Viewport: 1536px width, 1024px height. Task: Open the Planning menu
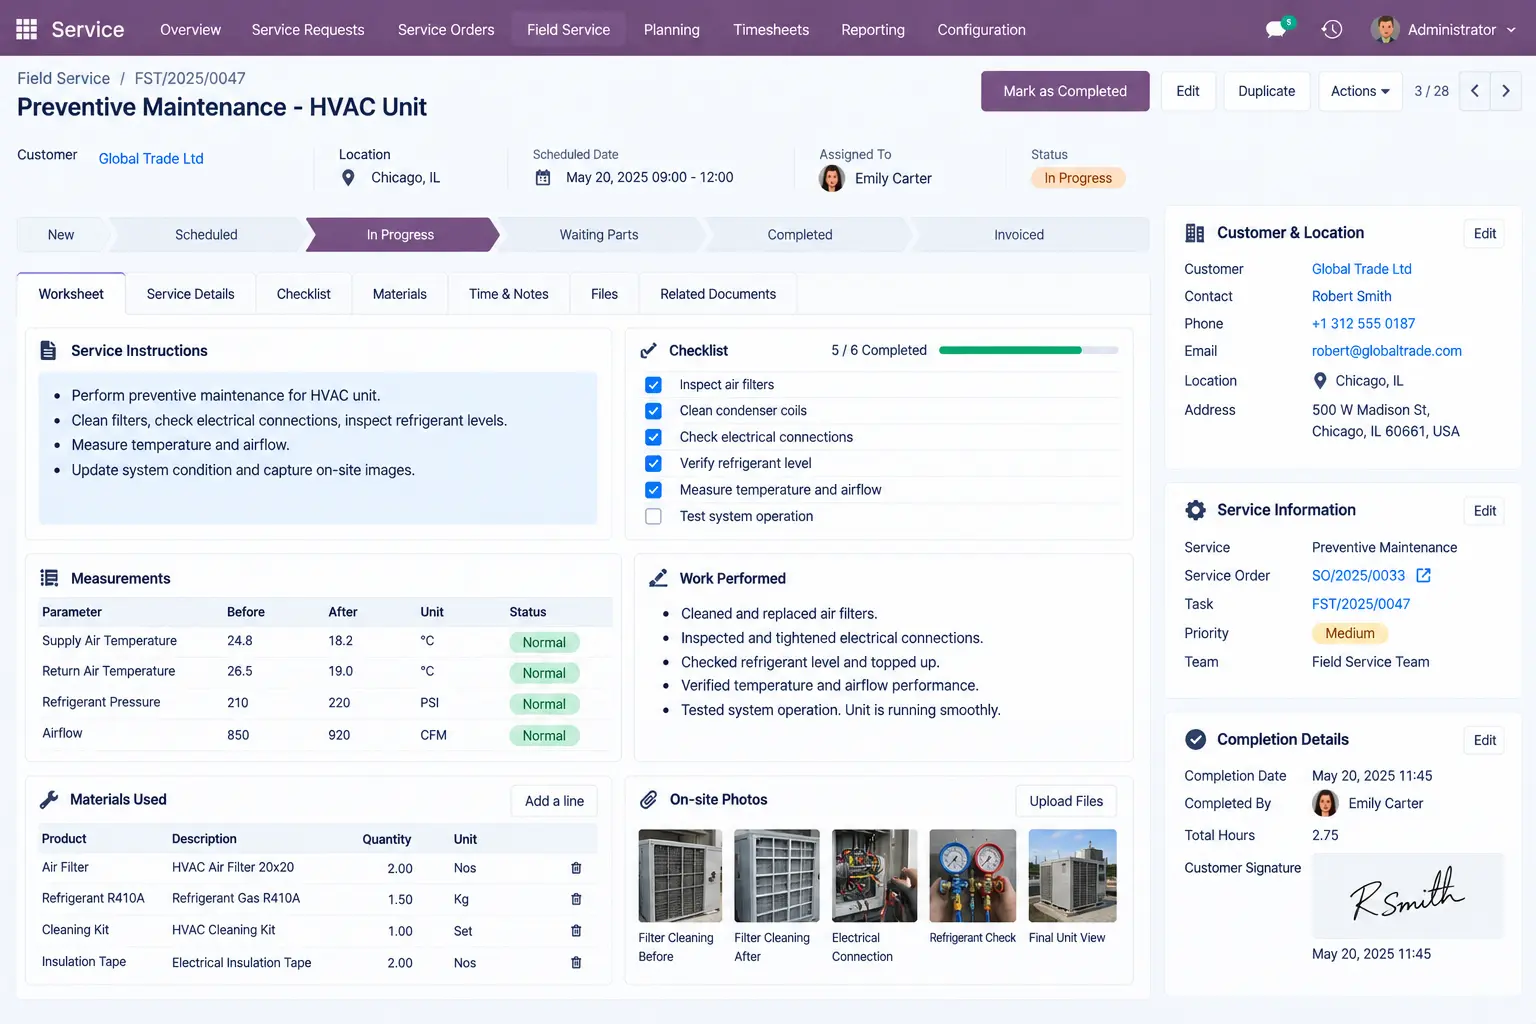[x=671, y=29]
